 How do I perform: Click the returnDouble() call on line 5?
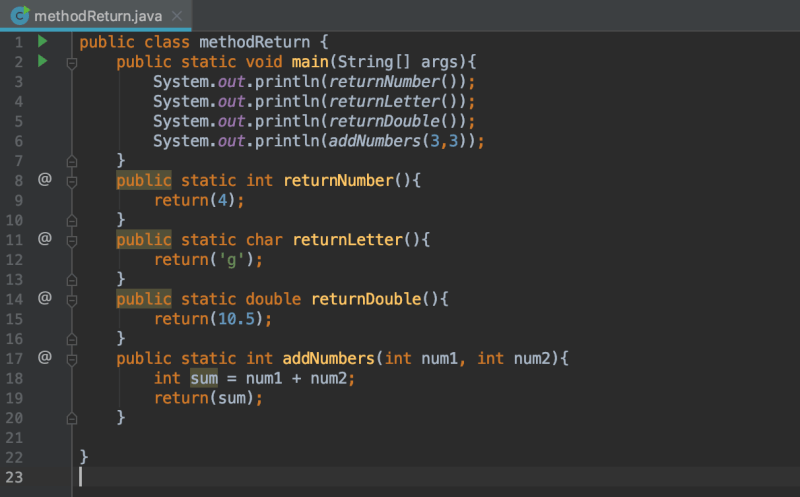tap(396, 121)
